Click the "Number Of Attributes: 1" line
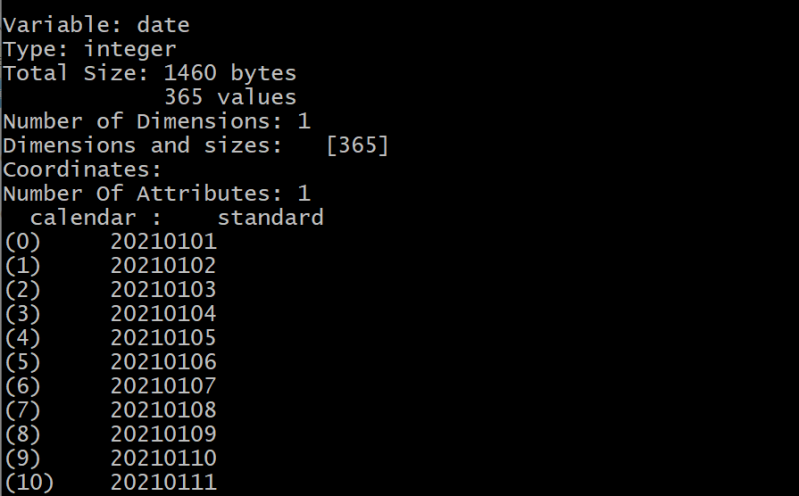The width and height of the screenshot is (799, 496). 157,193
